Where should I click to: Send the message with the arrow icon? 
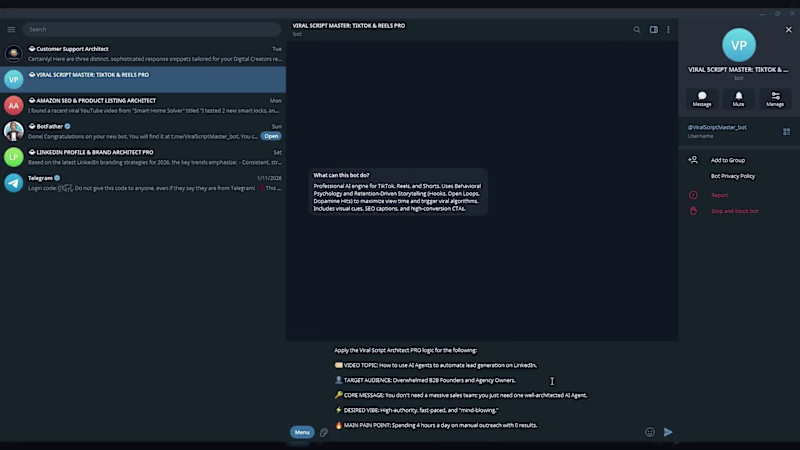[668, 432]
